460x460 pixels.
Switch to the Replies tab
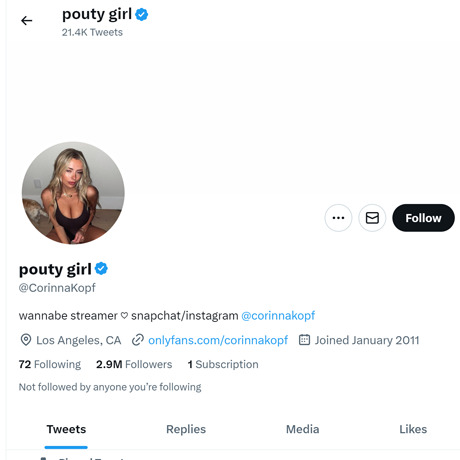186,429
